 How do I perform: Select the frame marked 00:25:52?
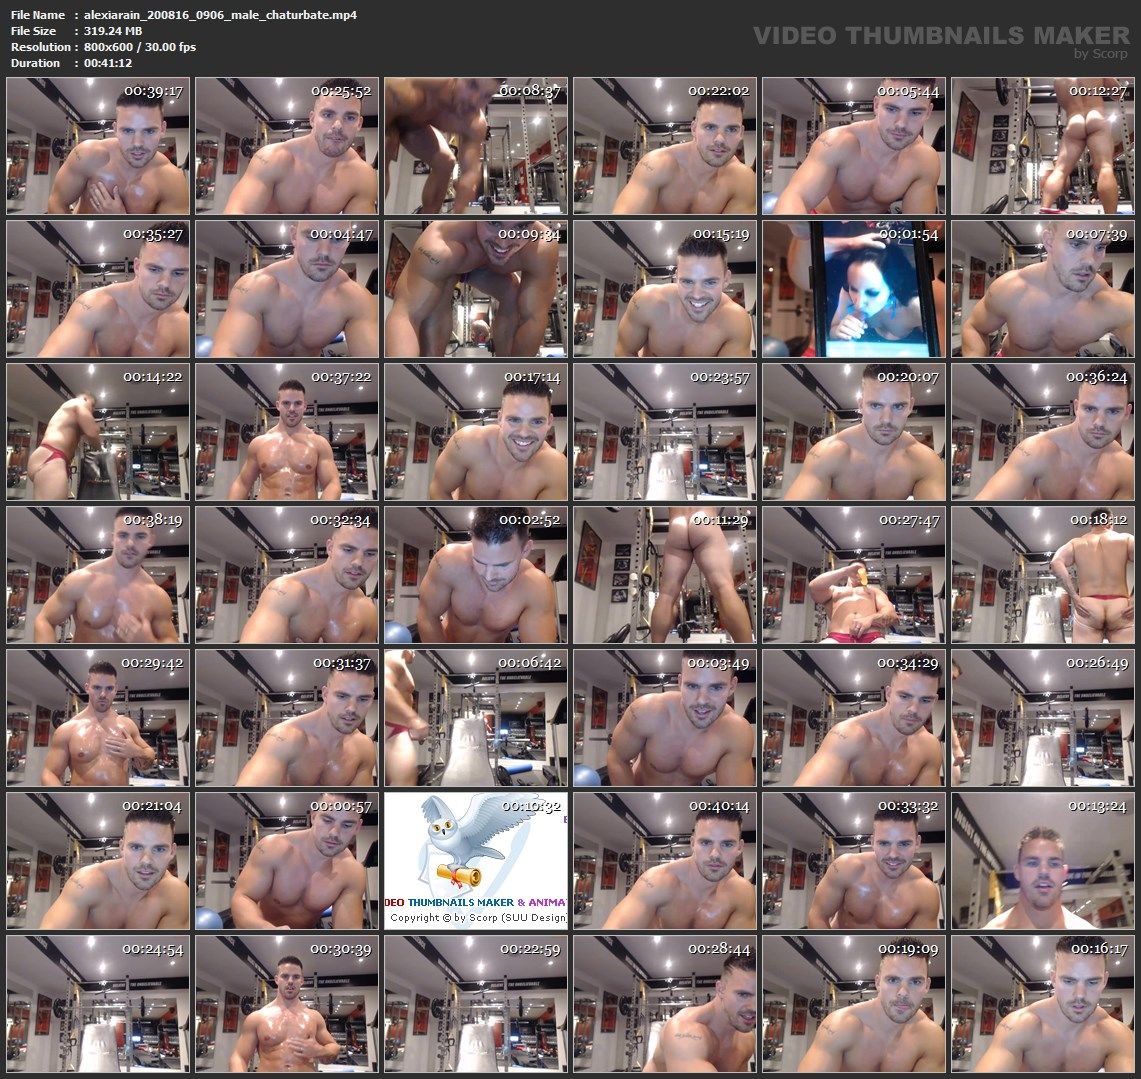tap(286, 146)
